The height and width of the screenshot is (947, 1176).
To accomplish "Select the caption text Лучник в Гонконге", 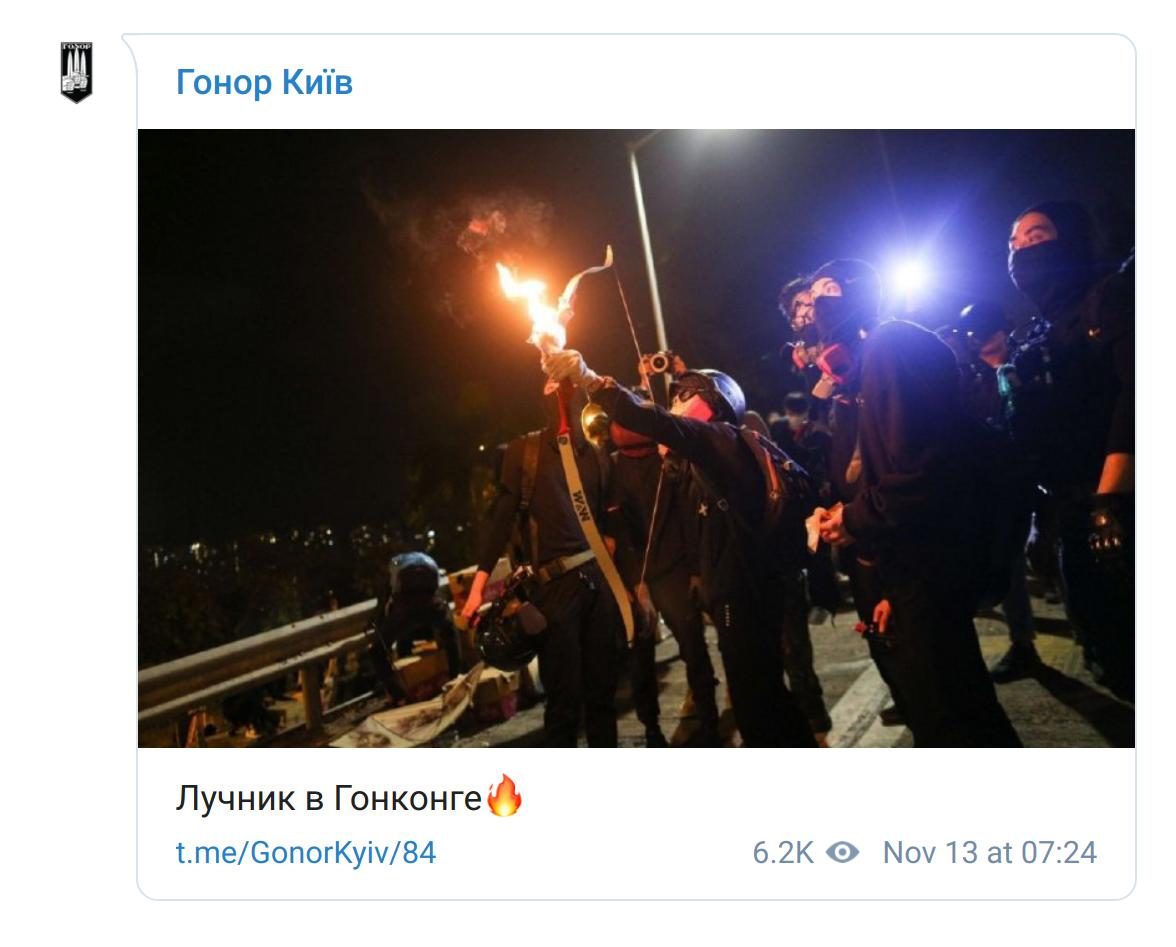I will click(329, 799).
